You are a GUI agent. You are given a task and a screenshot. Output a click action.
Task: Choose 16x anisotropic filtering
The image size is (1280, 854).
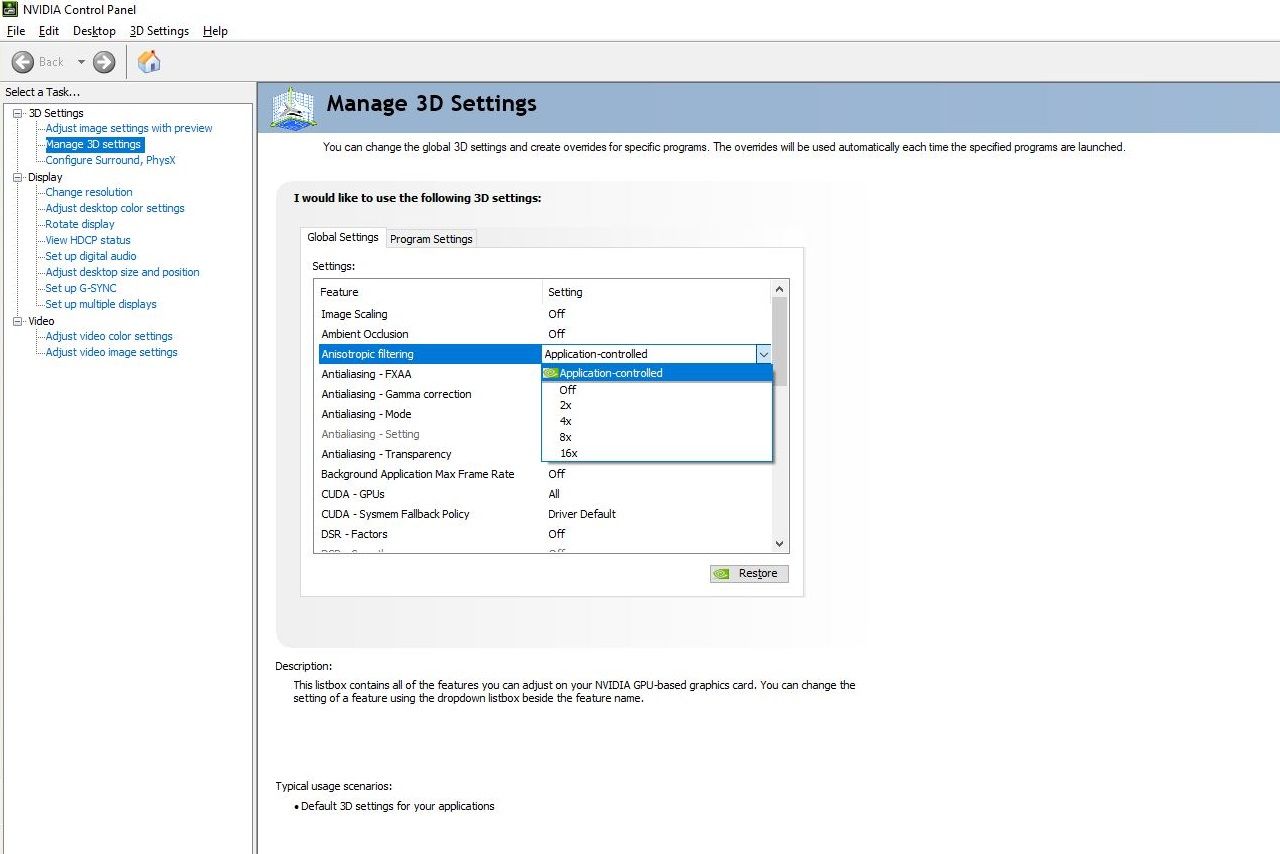[657, 453]
